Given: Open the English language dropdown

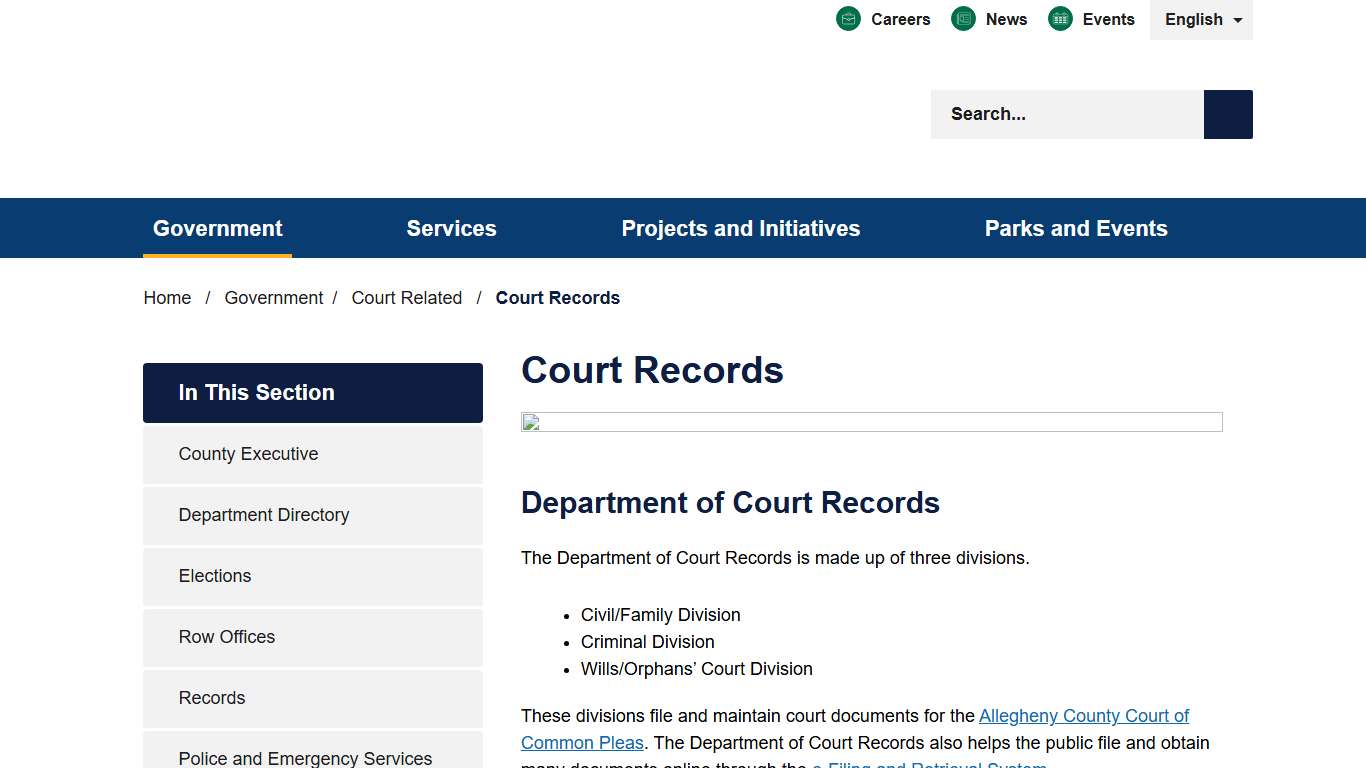Looking at the screenshot, I should tap(1194, 19).
